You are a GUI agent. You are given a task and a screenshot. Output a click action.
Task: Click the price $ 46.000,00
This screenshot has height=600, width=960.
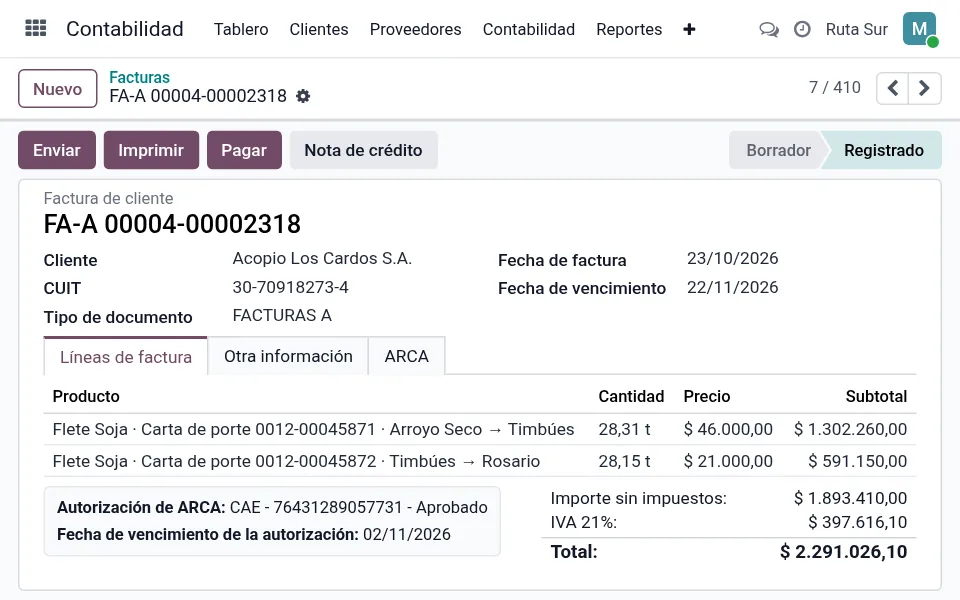point(728,429)
